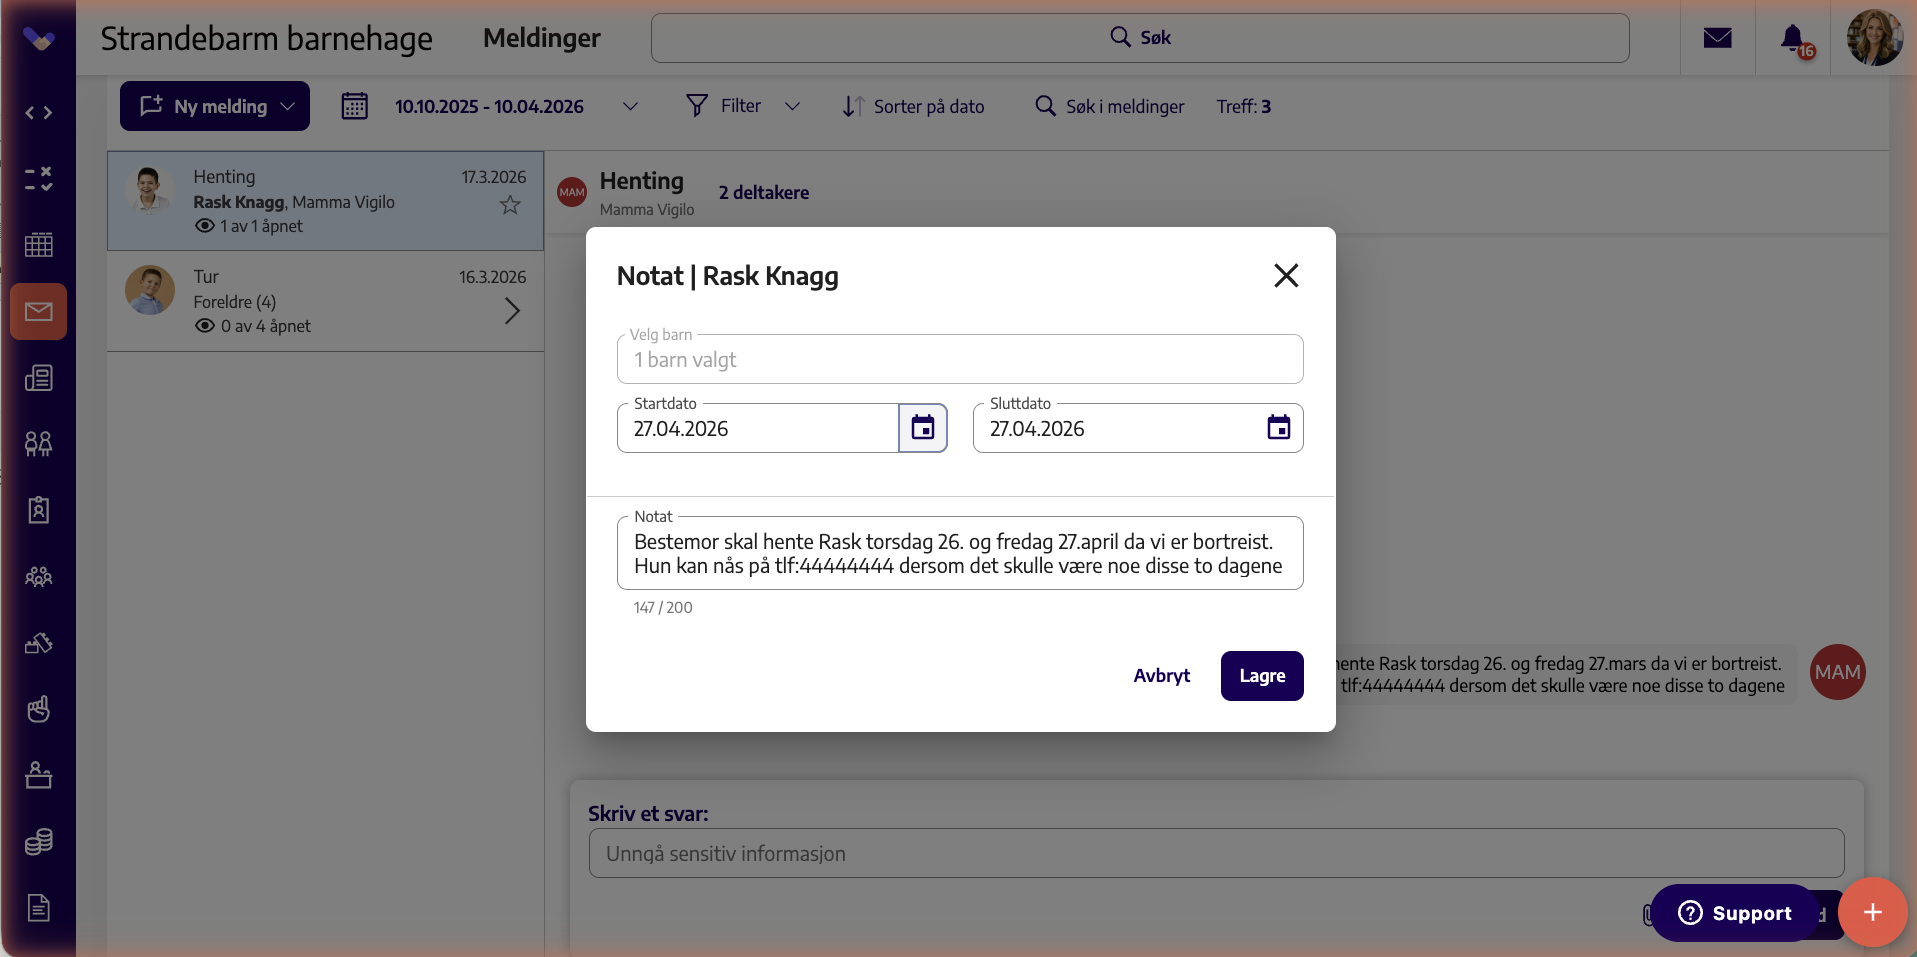Toggle star on Henting message
1917x957 pixels.
coord(510,205)
